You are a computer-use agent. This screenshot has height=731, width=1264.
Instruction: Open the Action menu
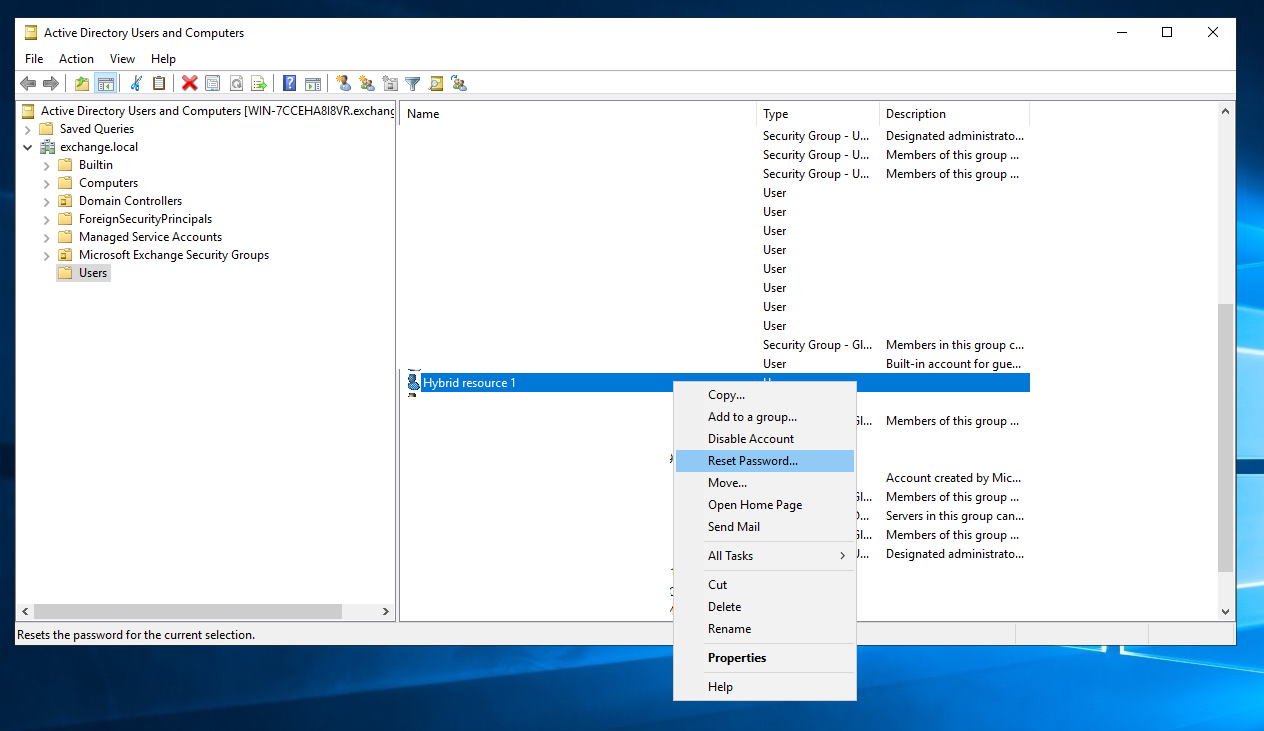pyautogui.click(x=76, y=59)
